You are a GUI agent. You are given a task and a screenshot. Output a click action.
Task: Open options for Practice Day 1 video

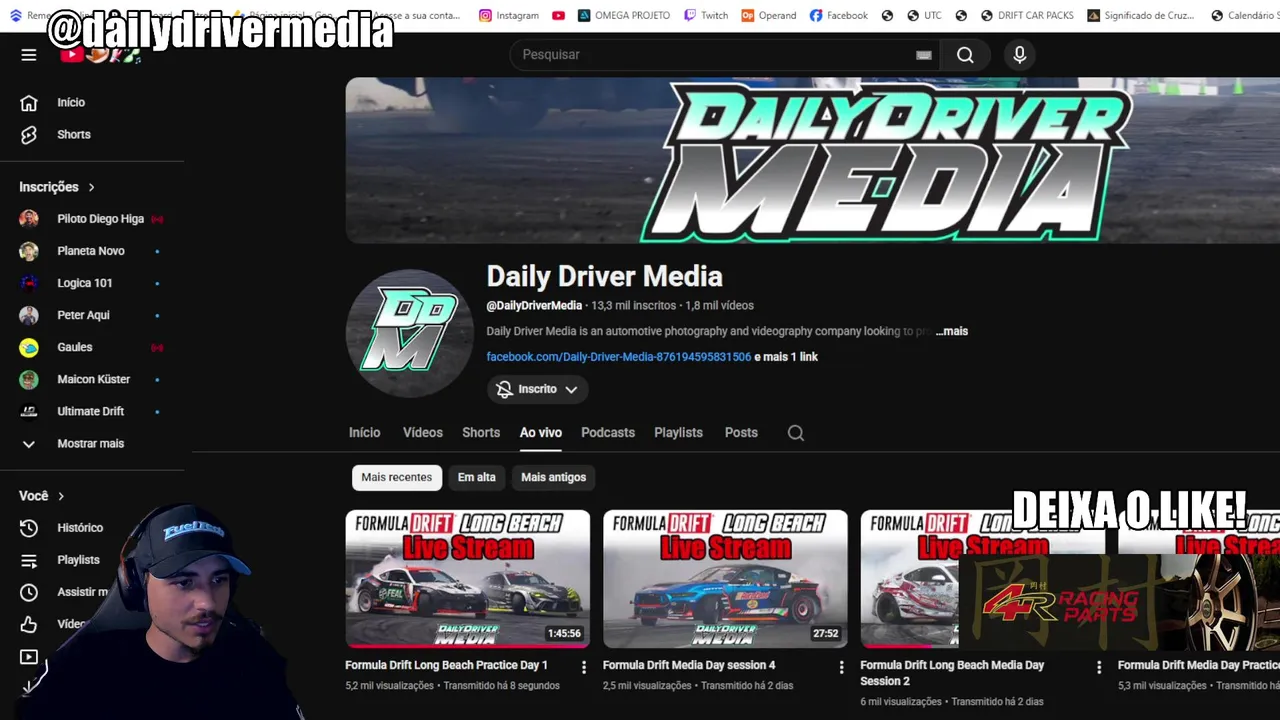click(584, 667)
